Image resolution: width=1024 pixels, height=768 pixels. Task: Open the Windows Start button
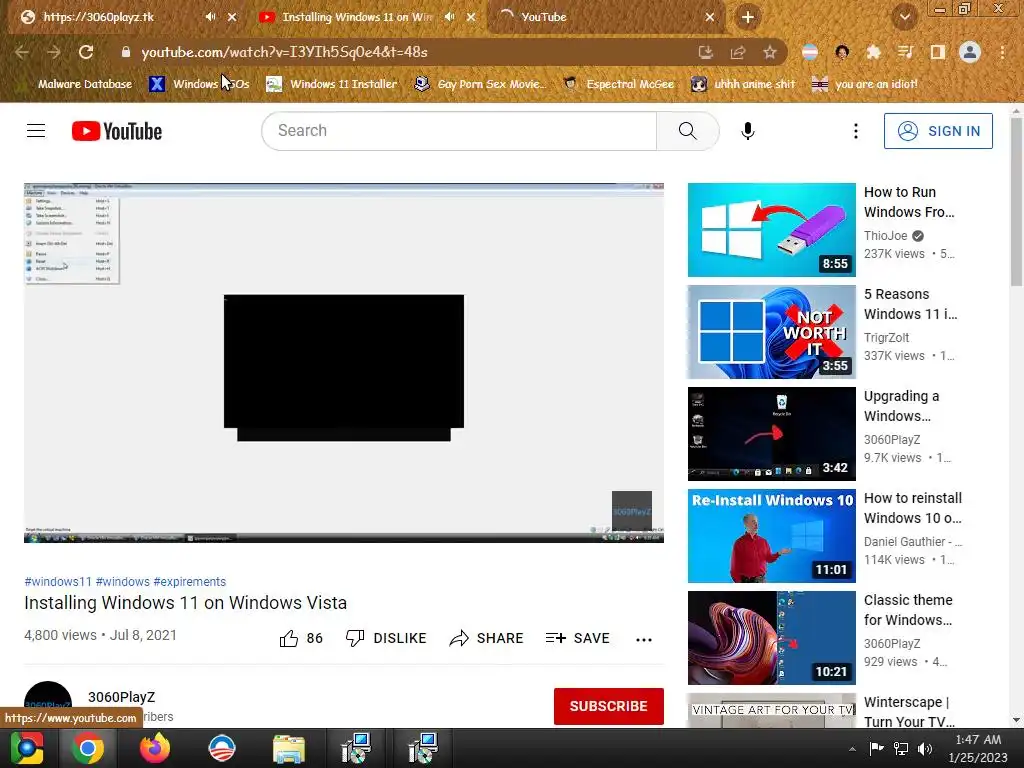(x=27, y=748)
